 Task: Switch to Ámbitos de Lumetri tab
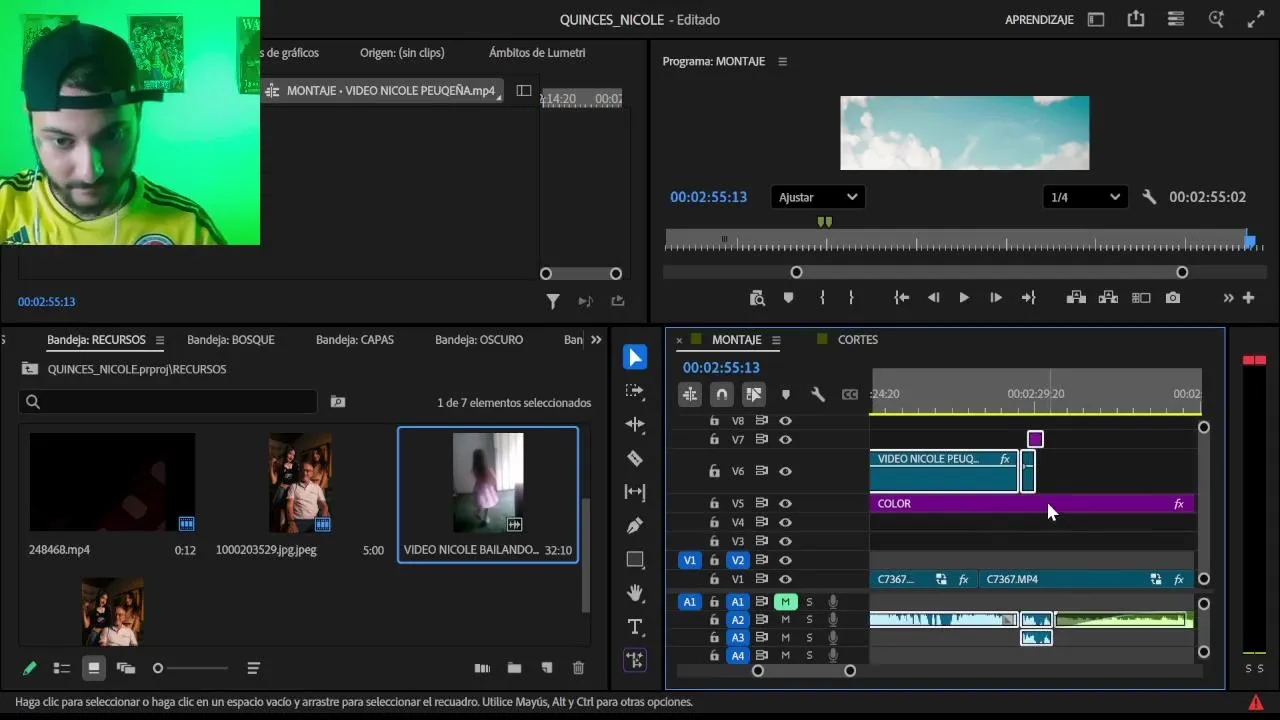click(x=537, y=53)
